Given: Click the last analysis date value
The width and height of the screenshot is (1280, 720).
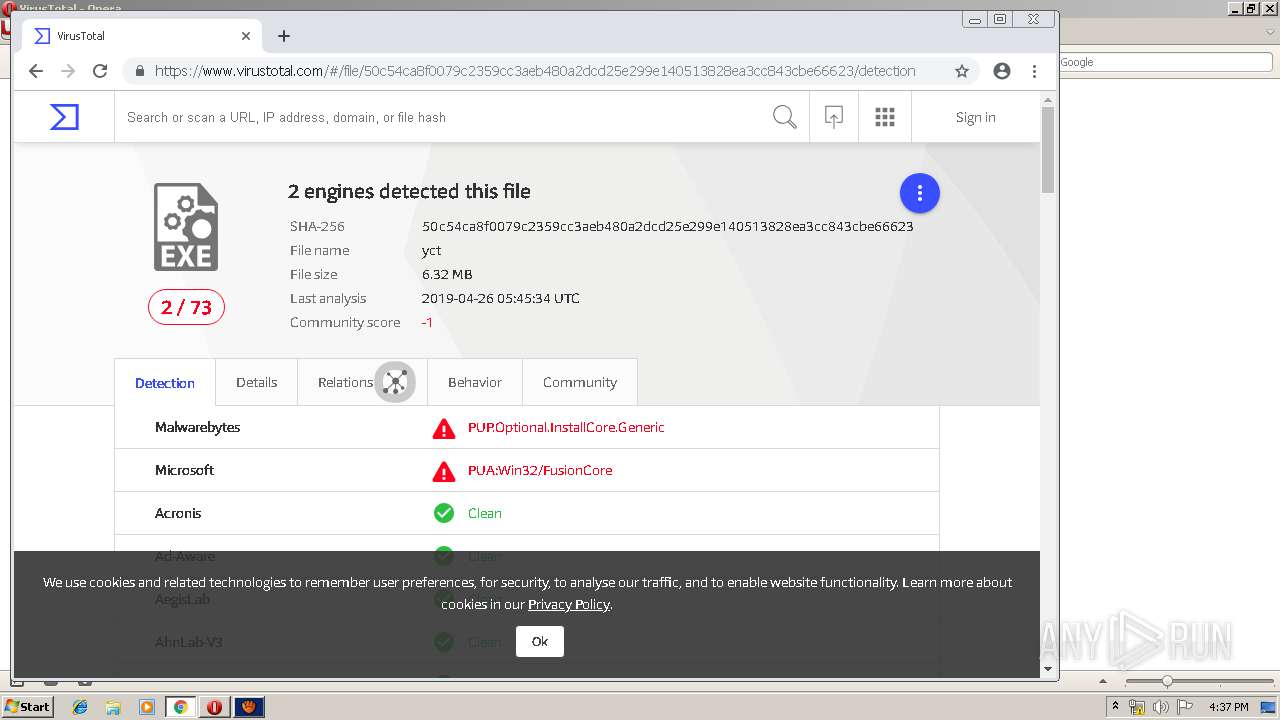Looking at the screenshot, I should [x=500, y=298].
